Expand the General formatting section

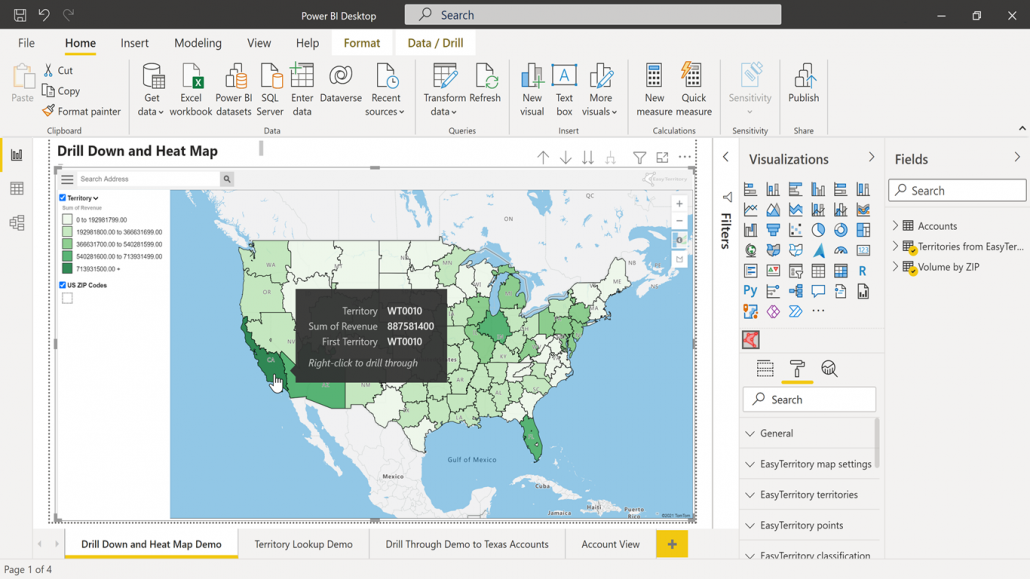[x=809, y=433]
